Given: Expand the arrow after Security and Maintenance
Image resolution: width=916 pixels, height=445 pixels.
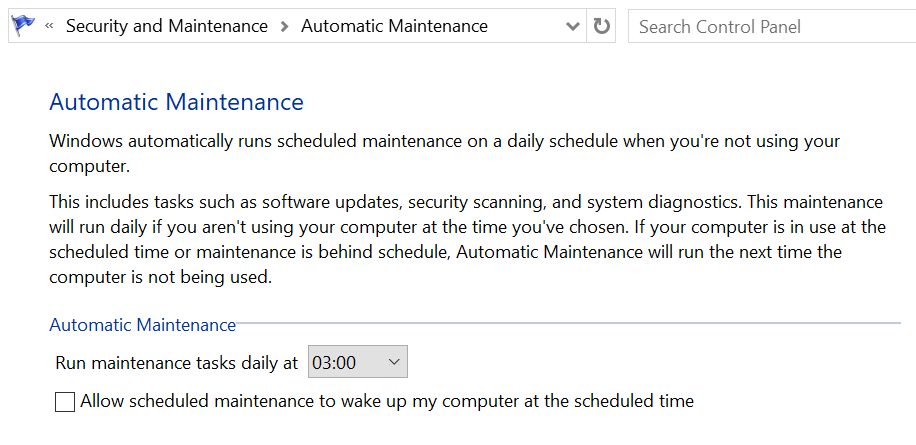Looking at the screenshot, I should coord(284,27).
